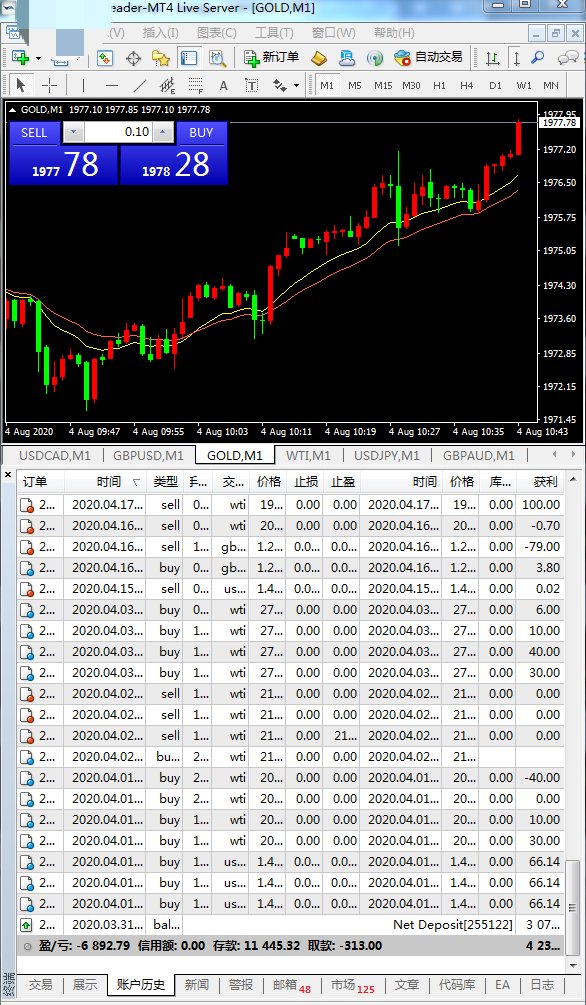Click the zoom-in magnifier icon
The height and width of the screenshot is (1005, 586).
tap(538, 58)
